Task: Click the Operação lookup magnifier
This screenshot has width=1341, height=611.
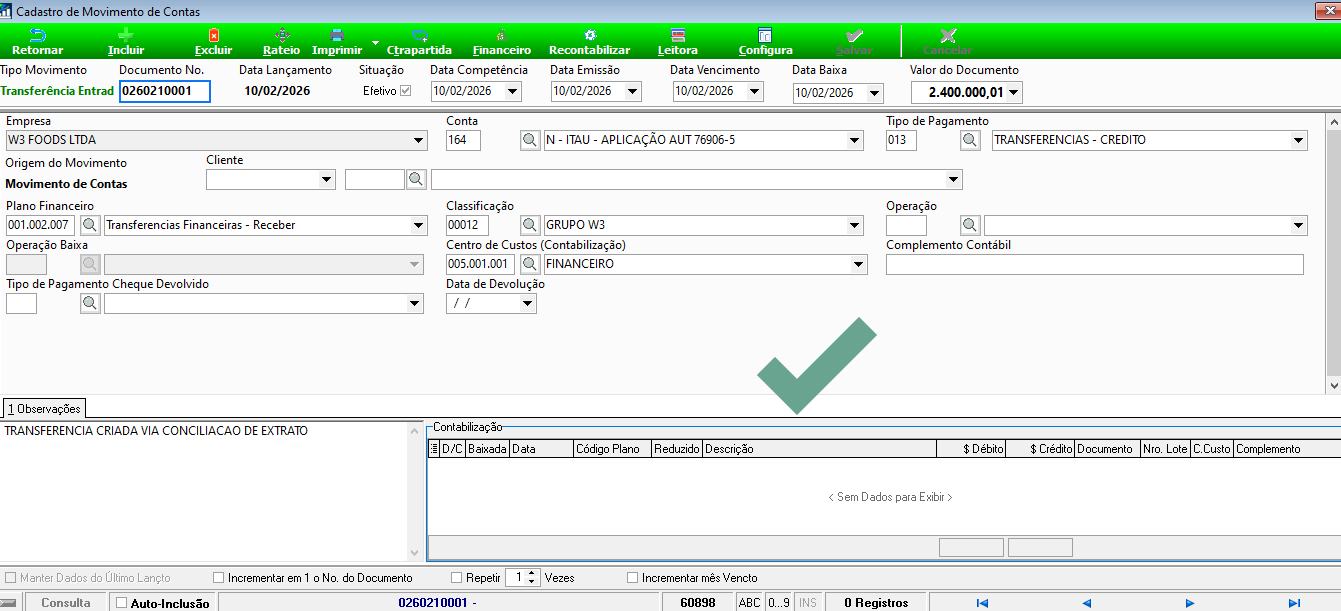Action: pyautogui.click(x=970, y=225)
